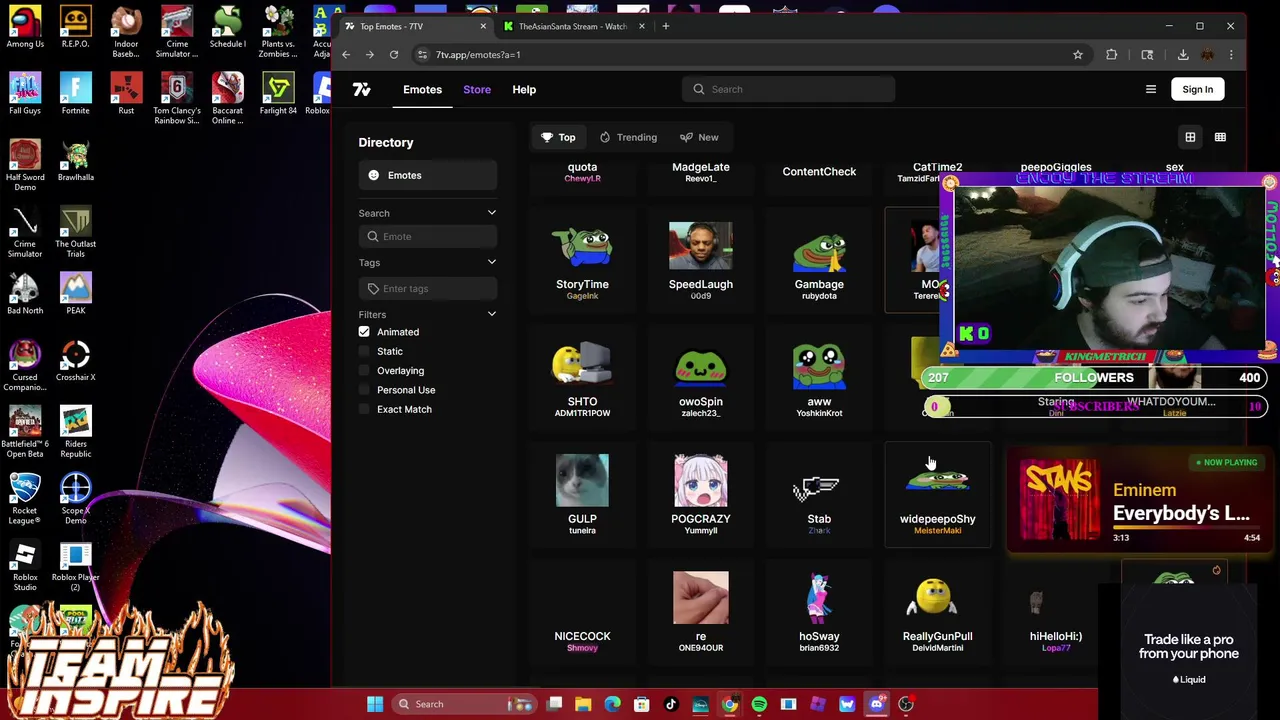Open the owoSpin emote
1280x720 pixels.
pos(701,378)
